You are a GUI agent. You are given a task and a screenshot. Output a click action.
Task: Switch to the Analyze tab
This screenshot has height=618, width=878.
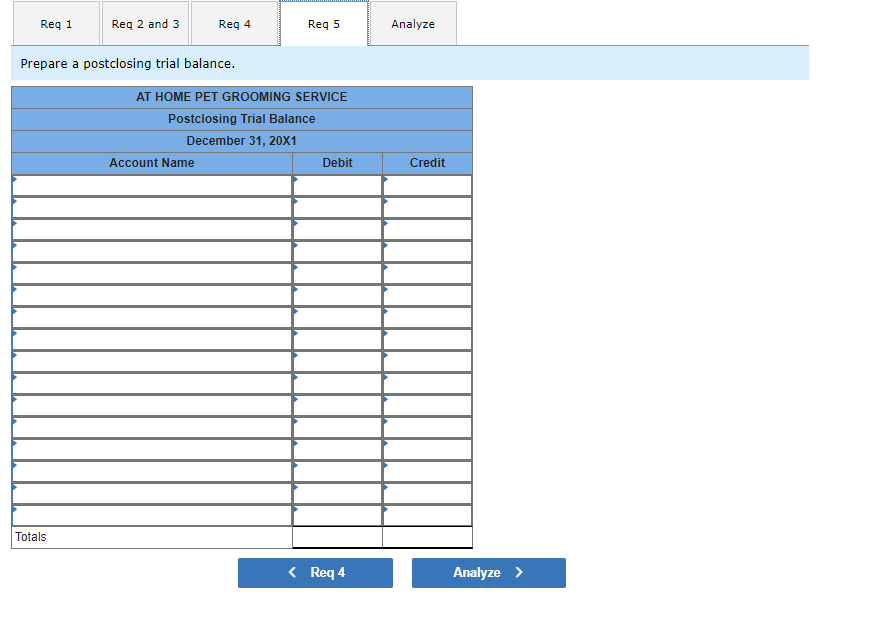tap(413, 23)
